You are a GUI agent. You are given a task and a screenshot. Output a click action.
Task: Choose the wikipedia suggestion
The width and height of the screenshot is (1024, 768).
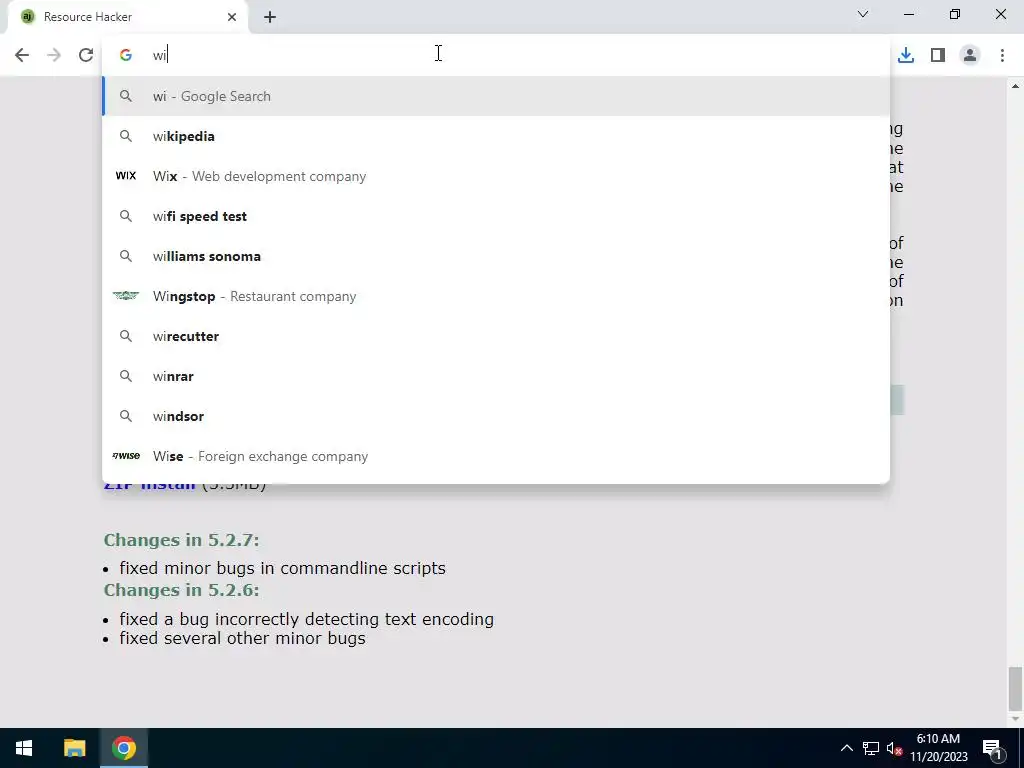[496, 136]
